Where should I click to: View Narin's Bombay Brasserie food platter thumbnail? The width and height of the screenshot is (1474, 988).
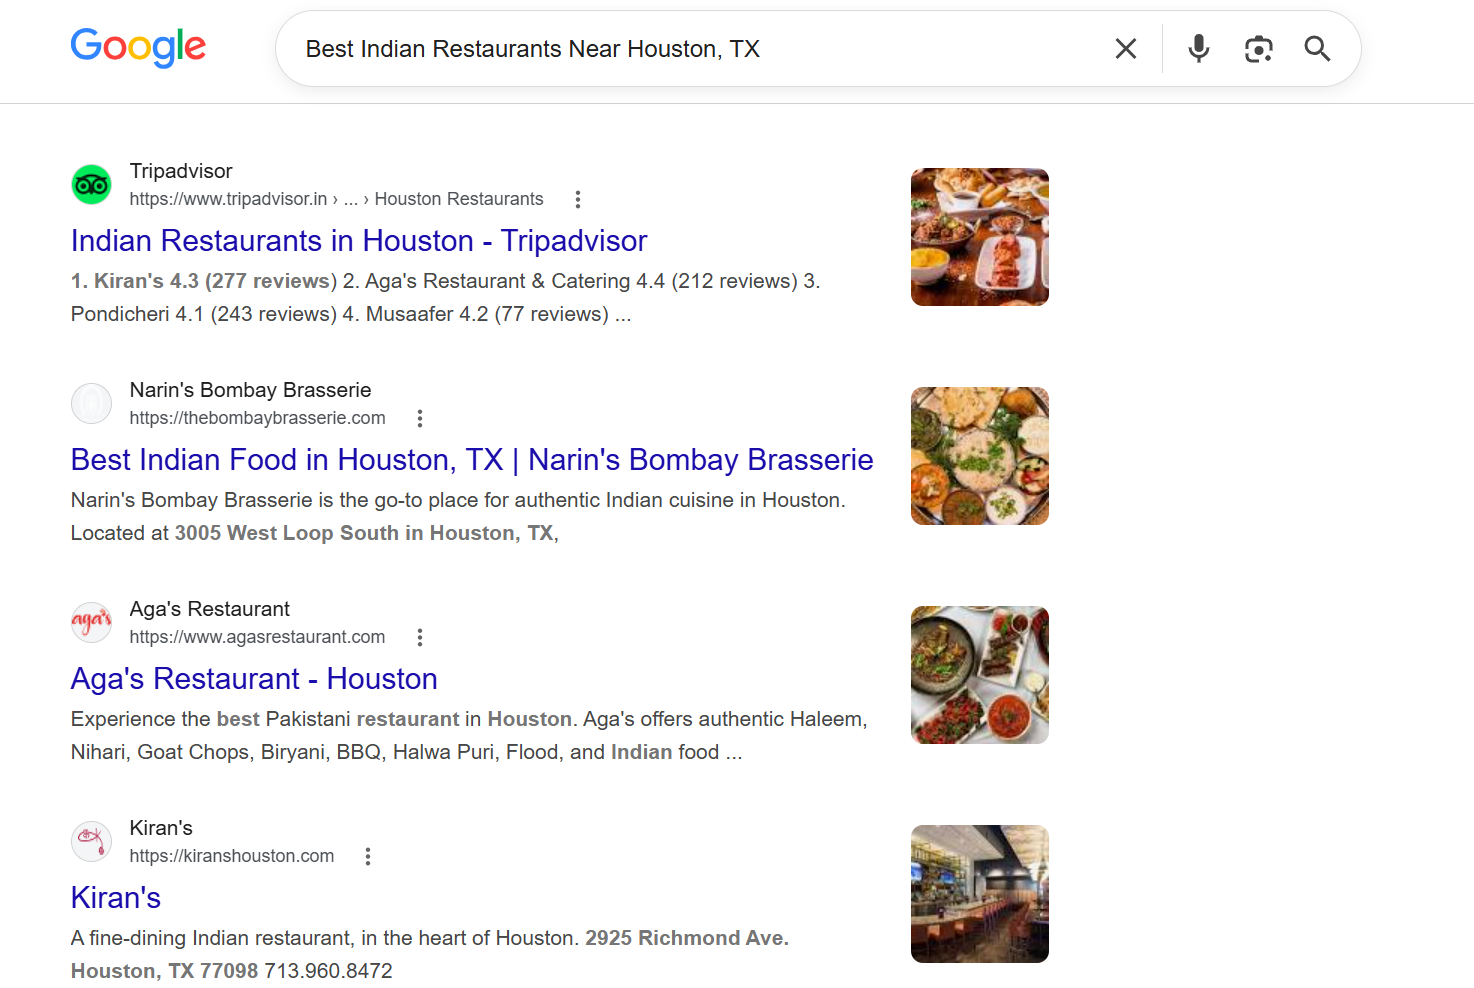pyautogui.click(x=980, y=456)
